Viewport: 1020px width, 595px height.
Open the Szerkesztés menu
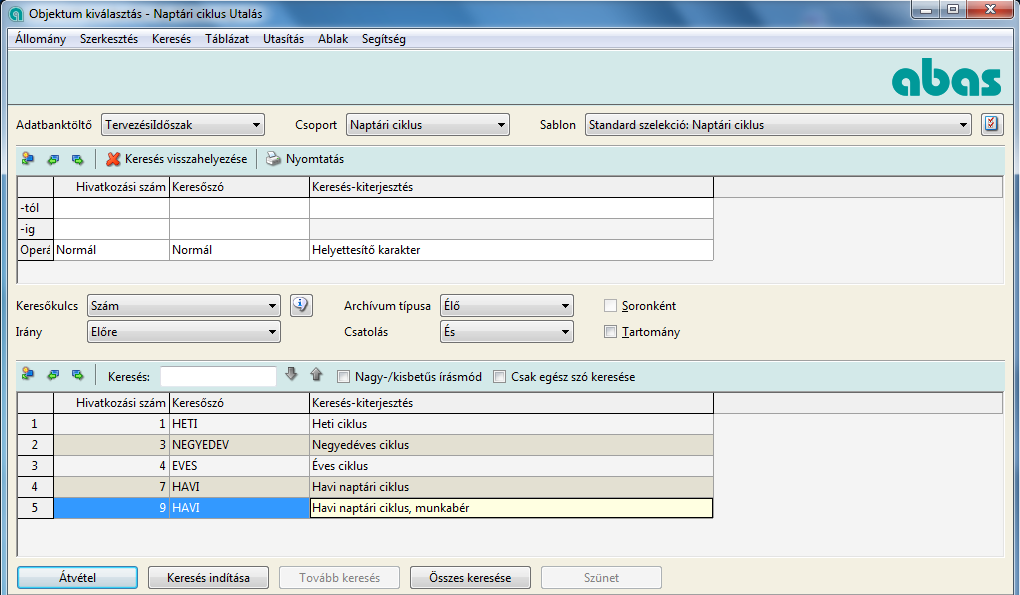[109, 39]
